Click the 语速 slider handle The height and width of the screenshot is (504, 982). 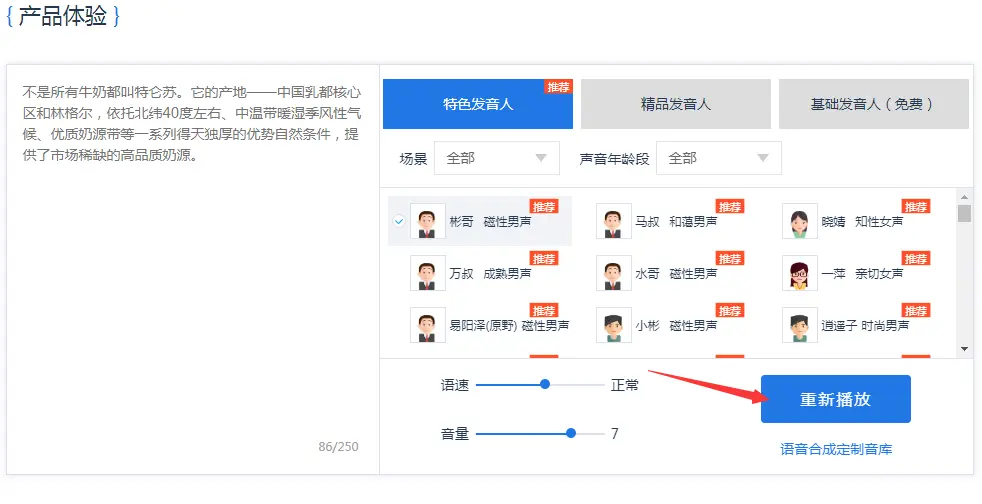(545, 384)
